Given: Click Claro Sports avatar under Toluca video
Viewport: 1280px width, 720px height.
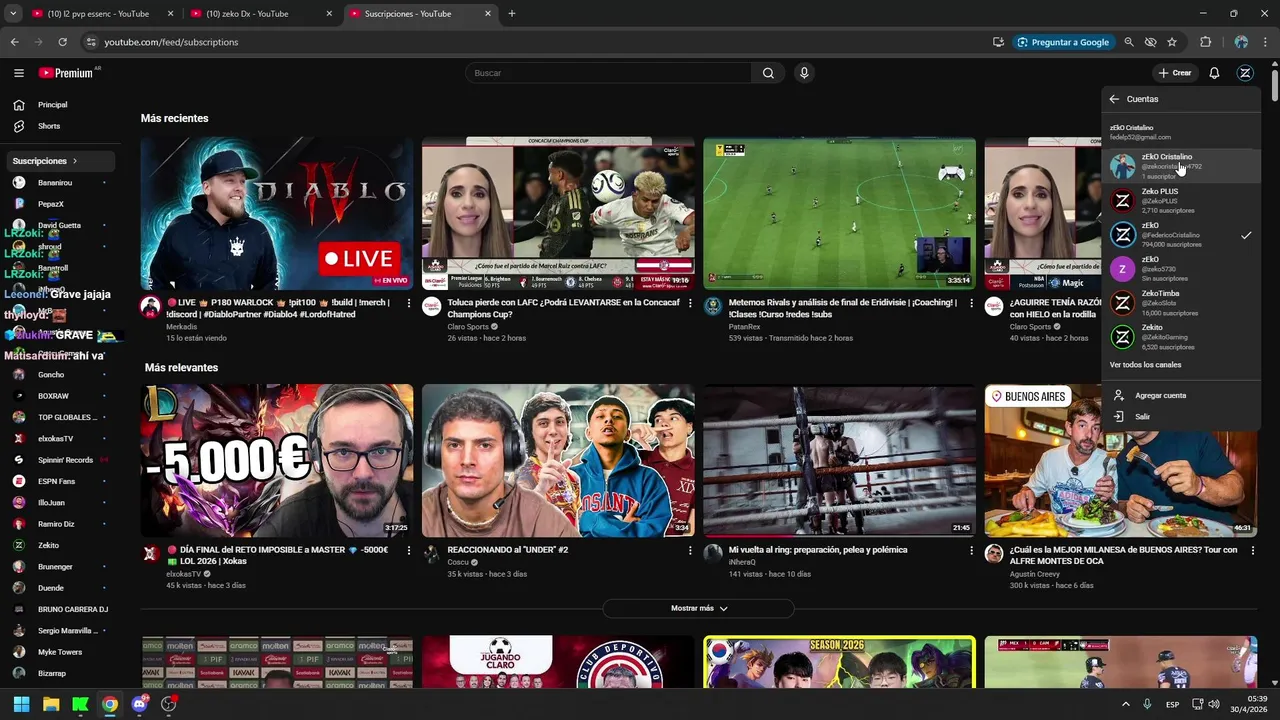Looking at the screenshot, I should tap(431, 306).
